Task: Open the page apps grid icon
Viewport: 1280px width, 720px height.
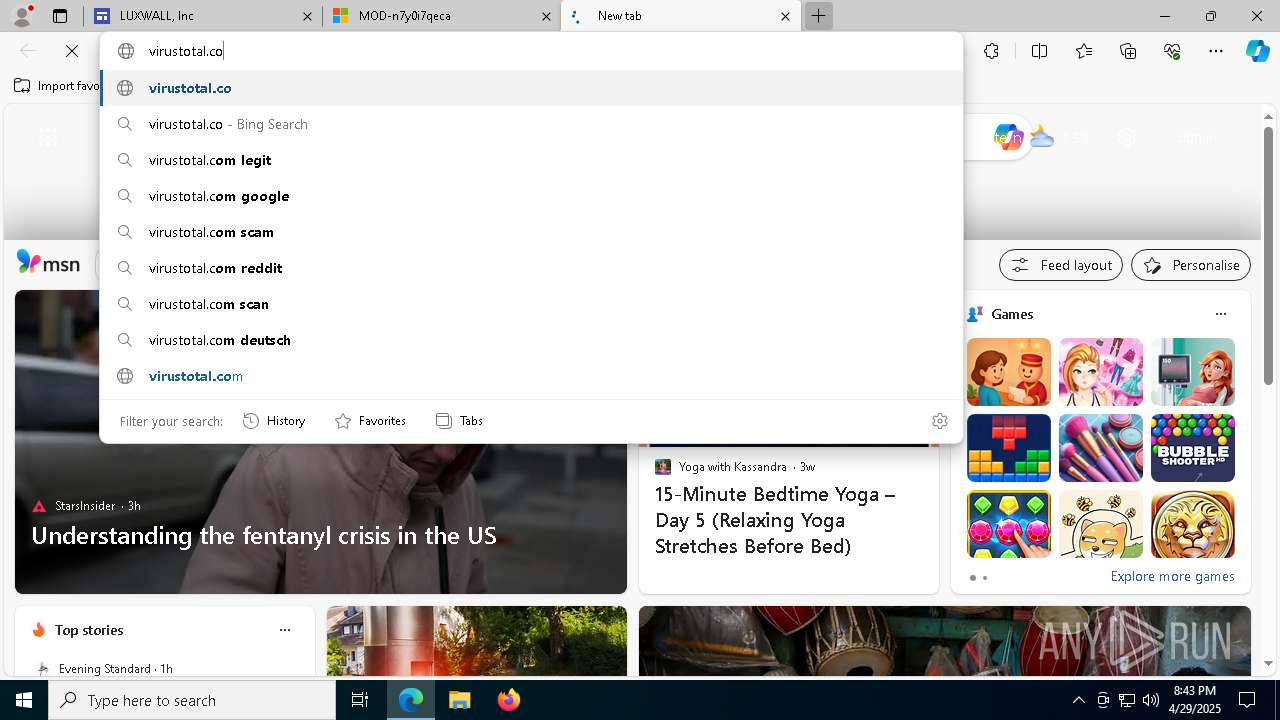Action: coord(47,138)
